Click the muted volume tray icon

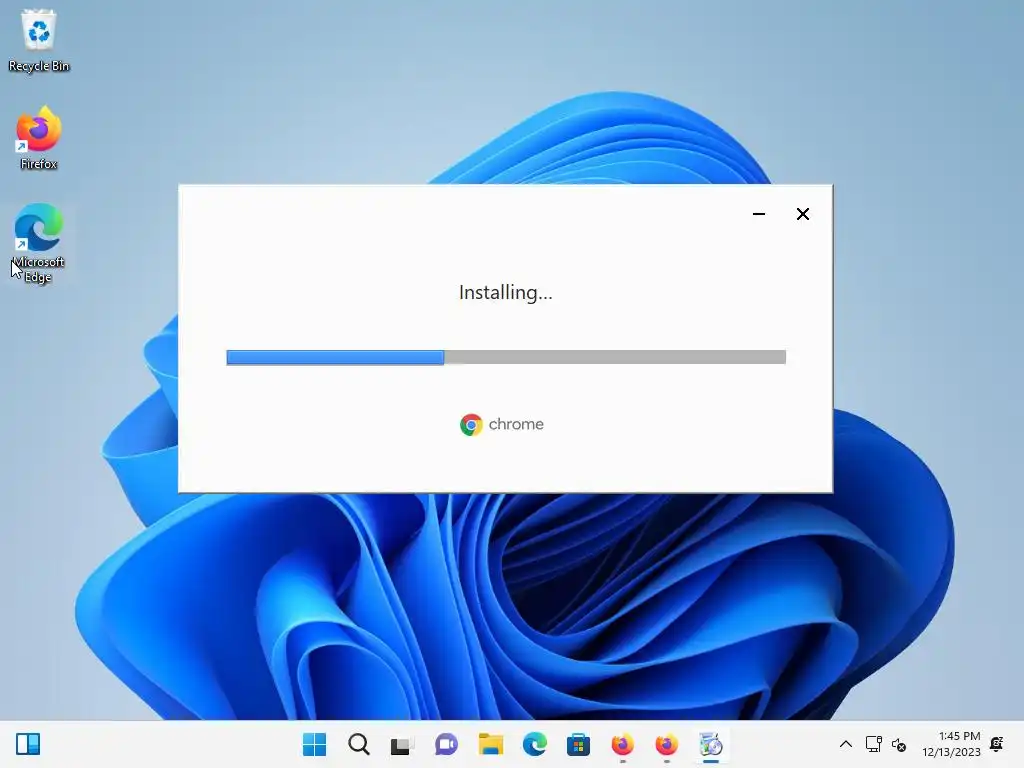tap(899, 744)
